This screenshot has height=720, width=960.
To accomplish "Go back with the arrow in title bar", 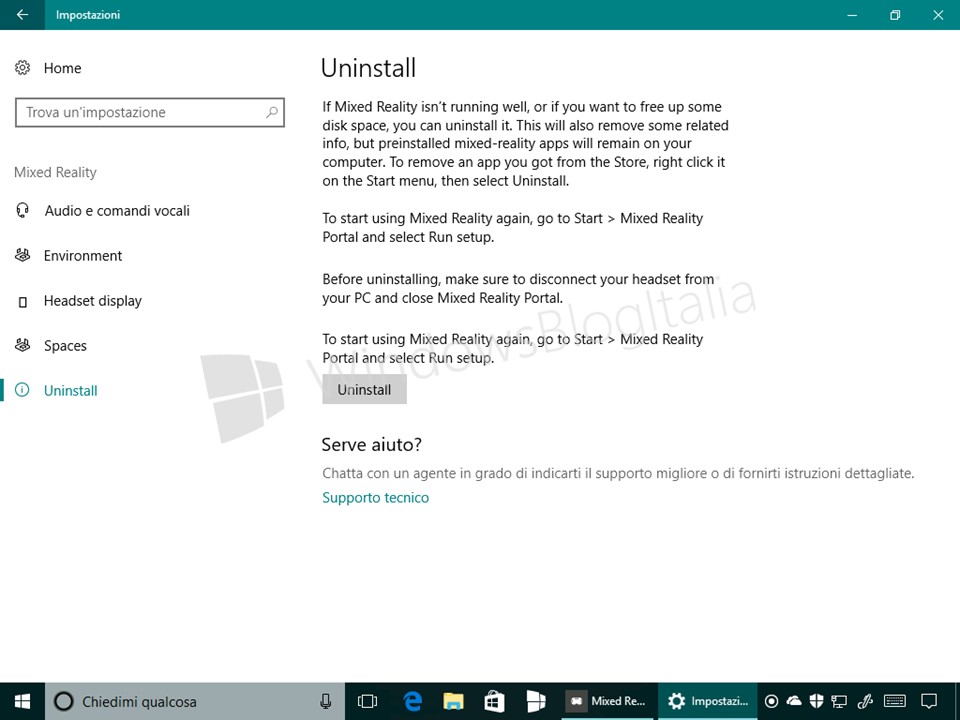I will tap(22, 15).
